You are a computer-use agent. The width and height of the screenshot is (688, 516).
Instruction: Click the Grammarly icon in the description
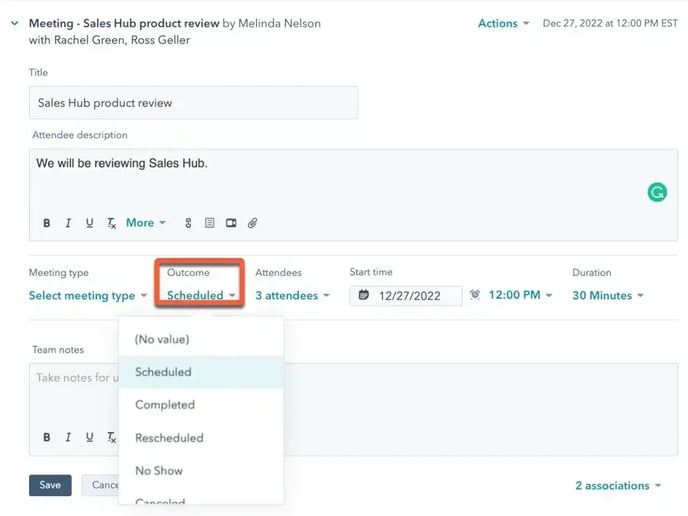pos(657,192)
